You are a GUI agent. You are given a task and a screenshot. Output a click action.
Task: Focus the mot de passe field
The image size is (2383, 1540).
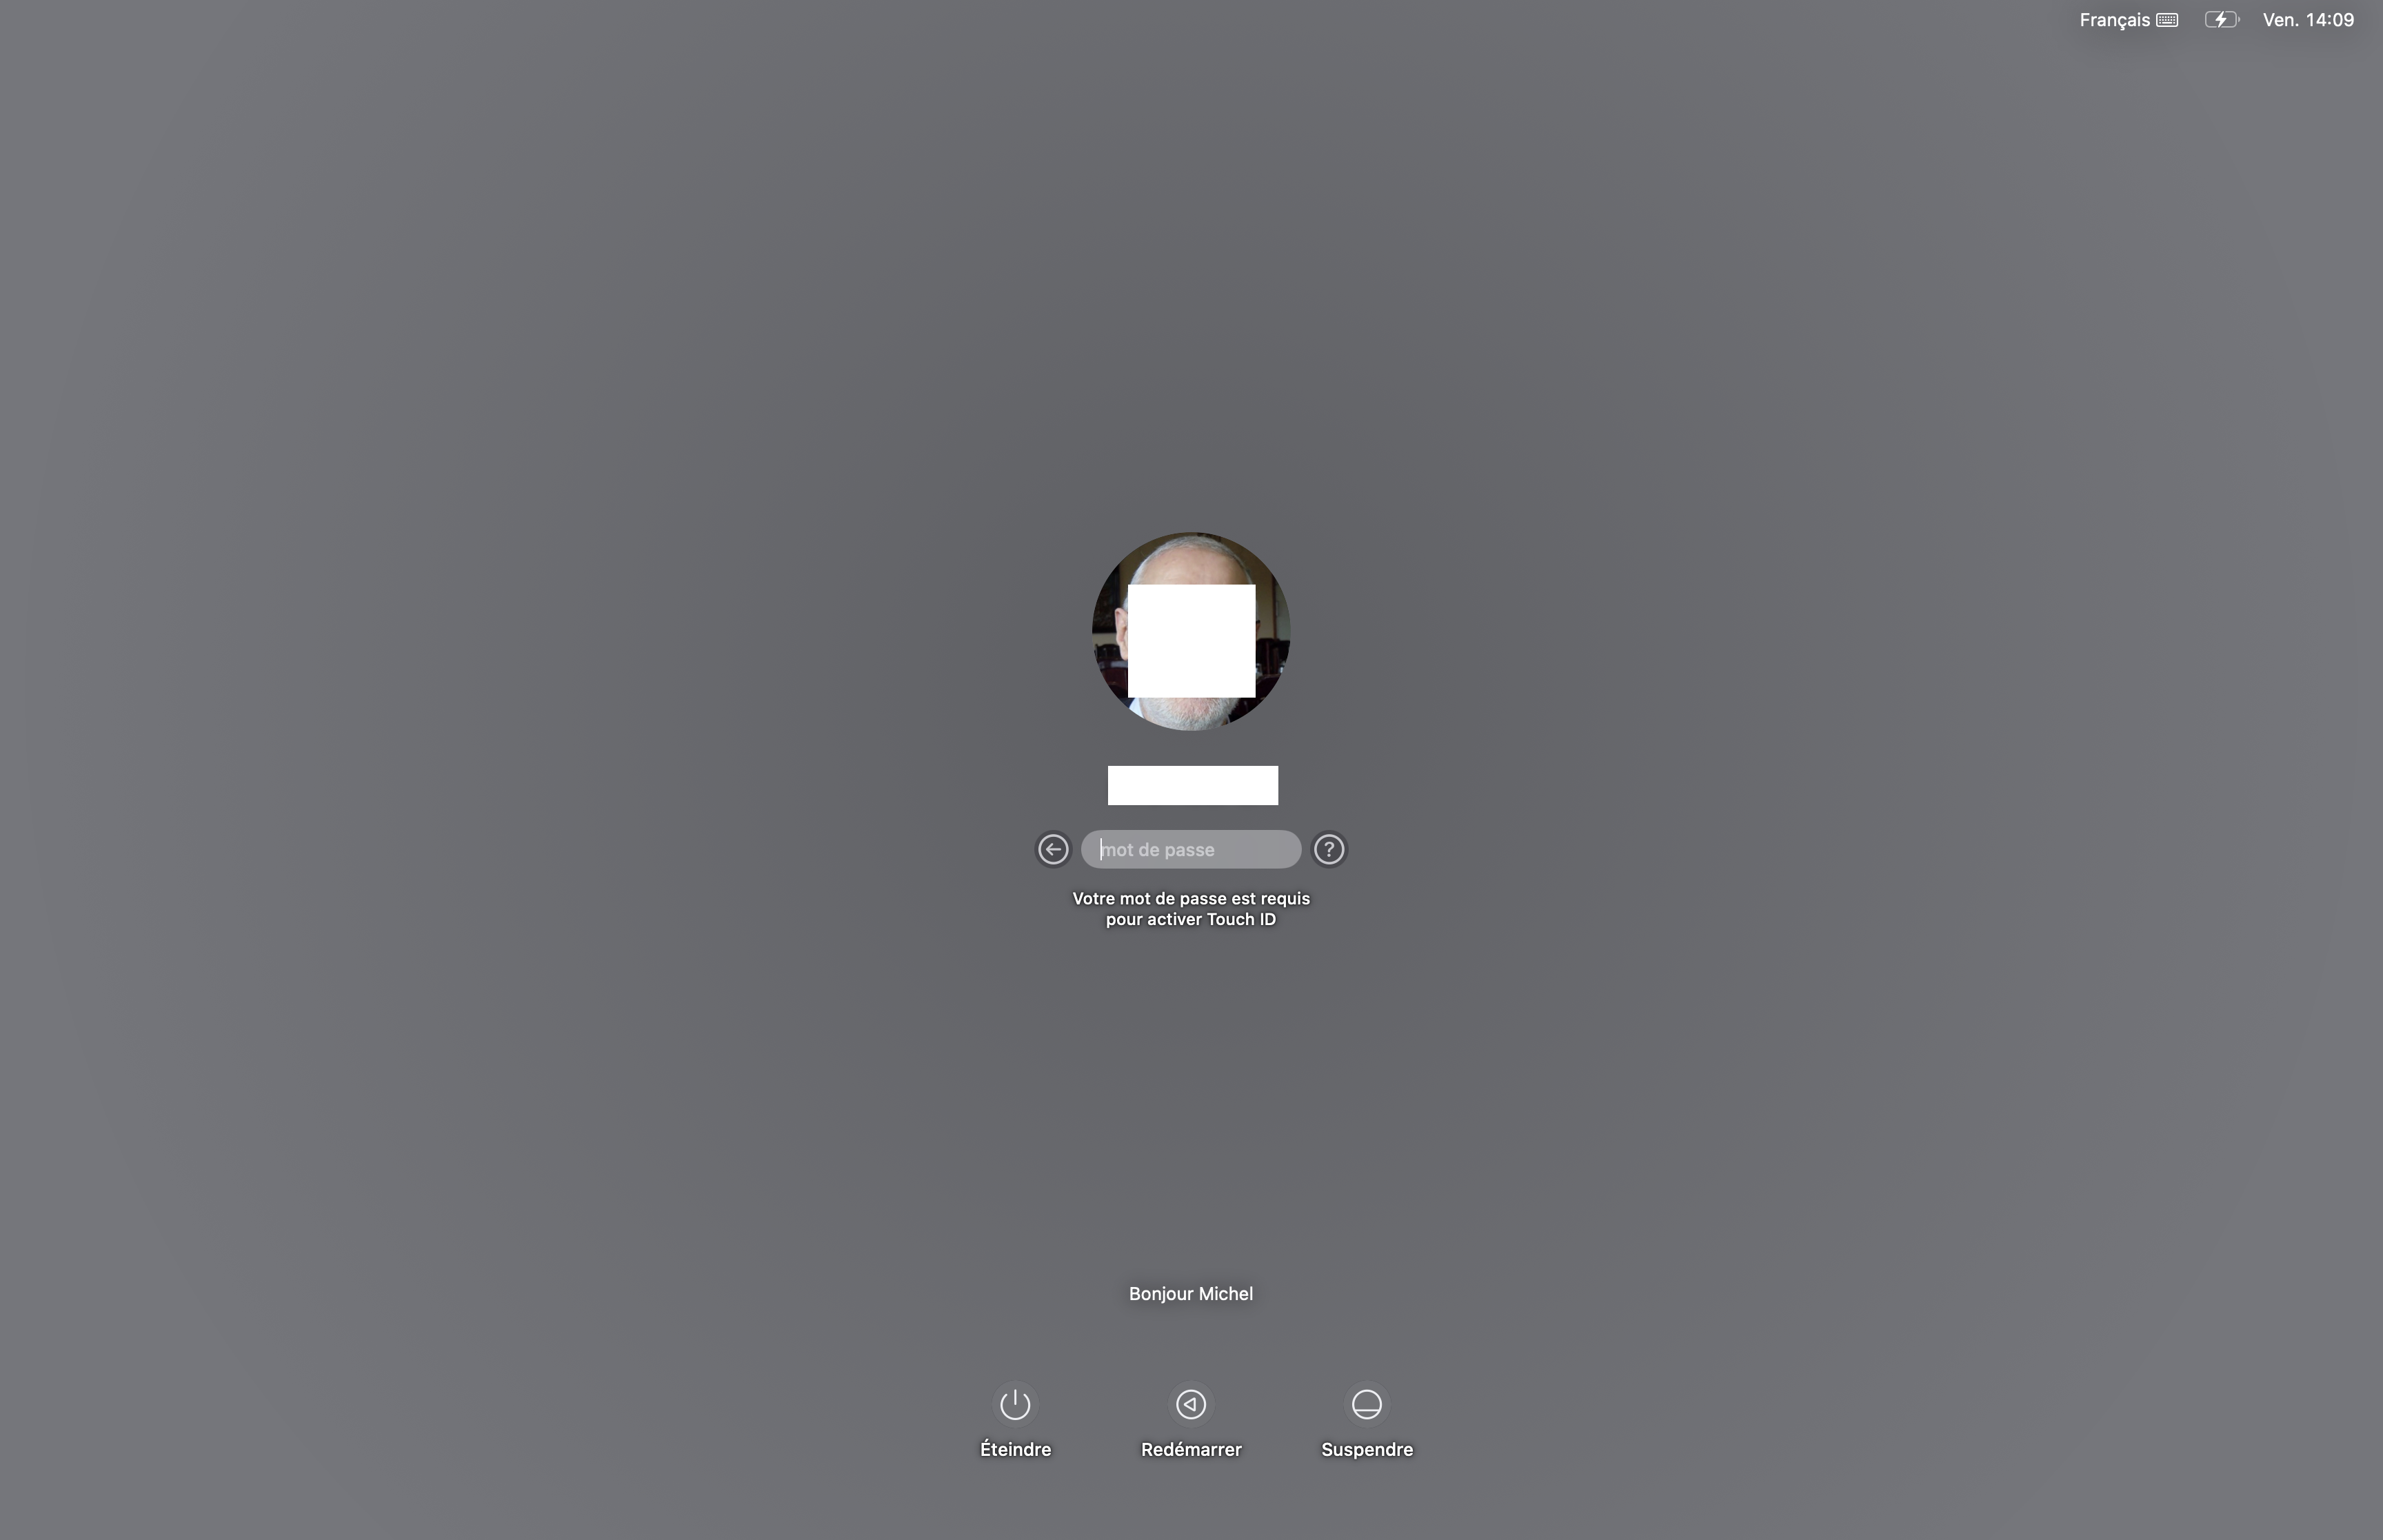[1190, 849]
